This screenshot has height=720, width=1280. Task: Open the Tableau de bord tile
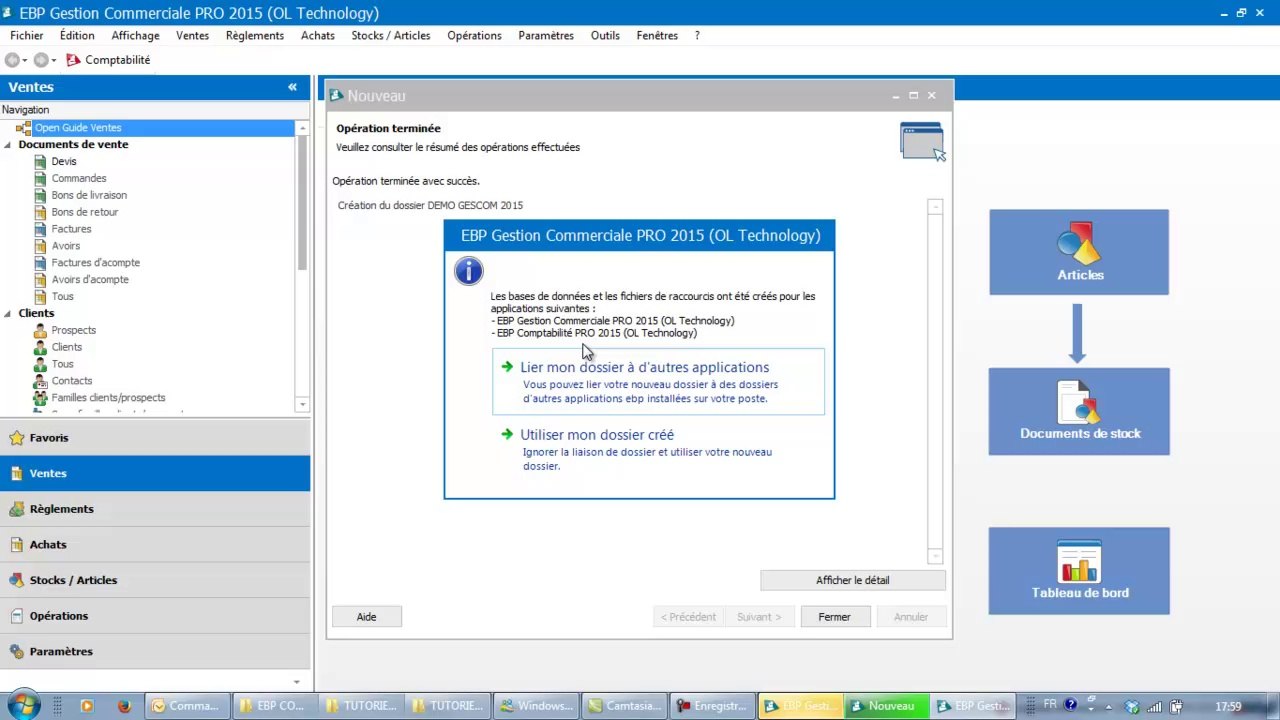pyautogui.click(x=1079, y=571)
